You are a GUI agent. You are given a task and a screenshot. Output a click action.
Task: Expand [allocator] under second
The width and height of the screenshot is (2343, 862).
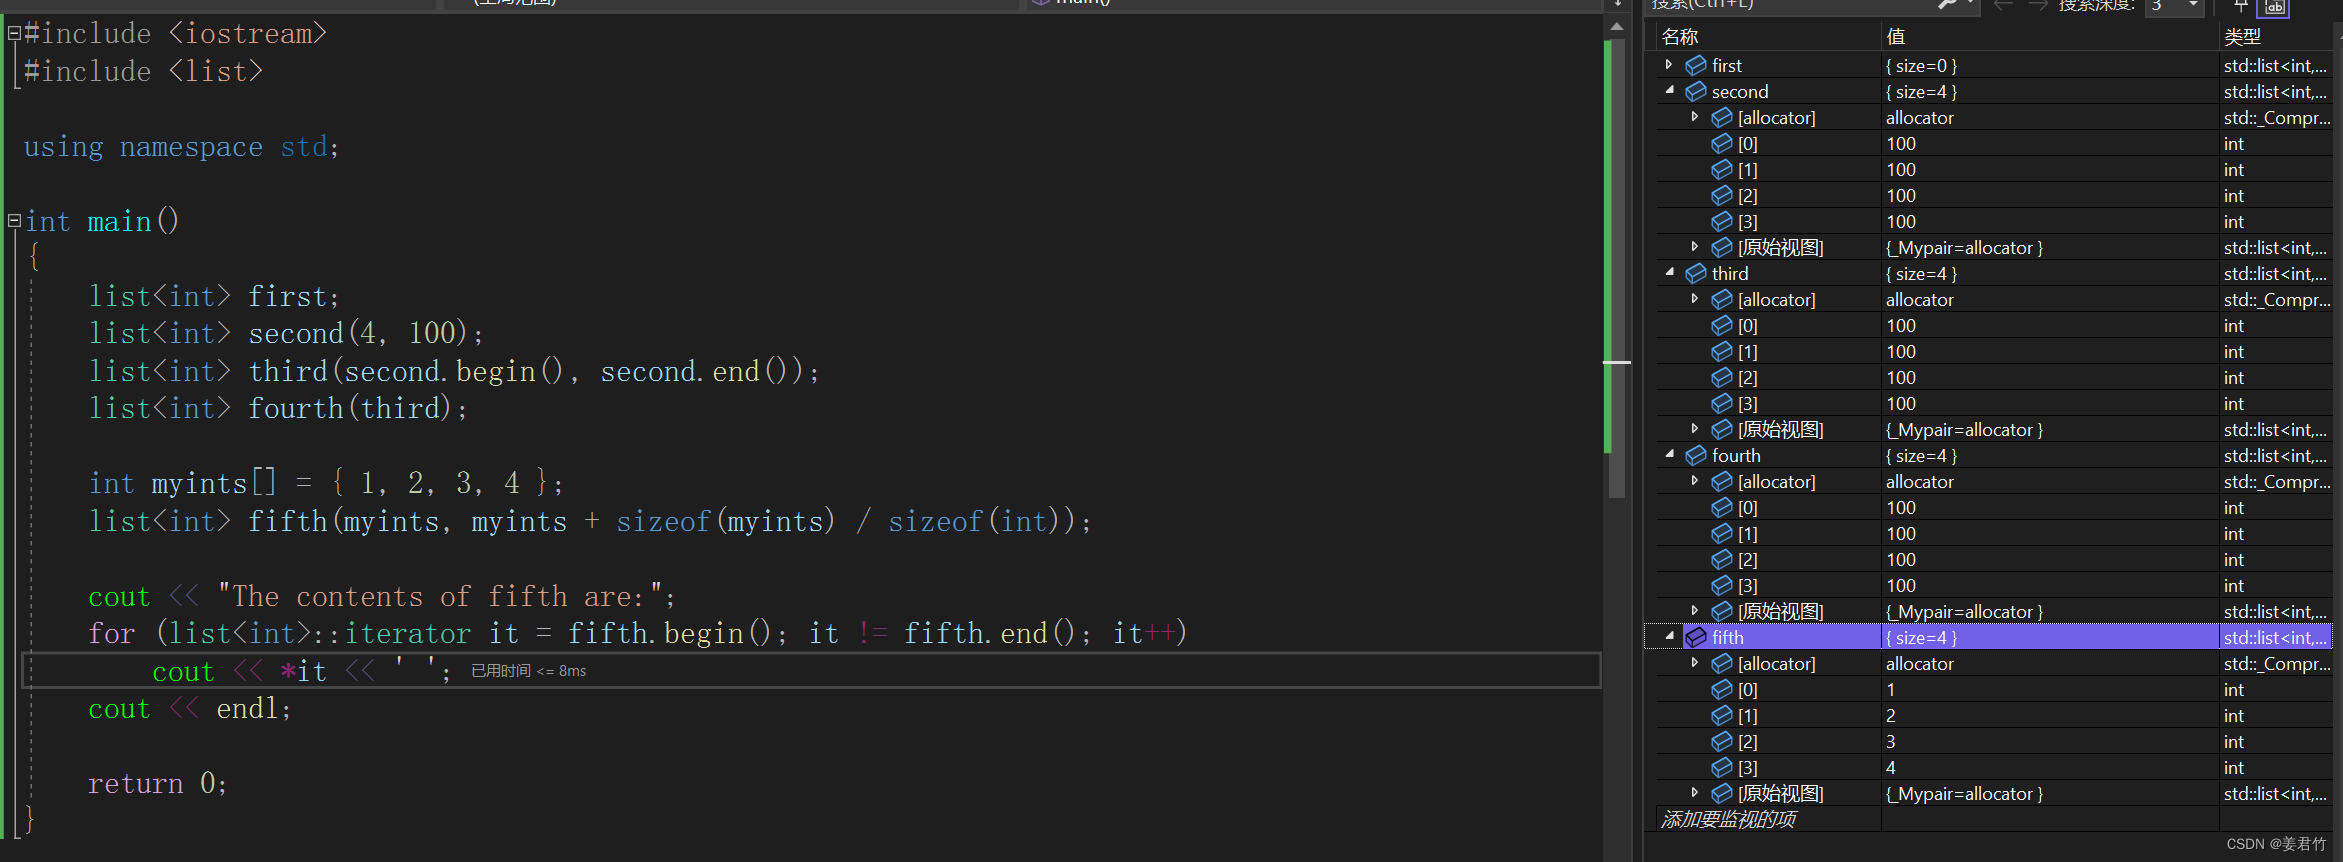pos(1694,117)
